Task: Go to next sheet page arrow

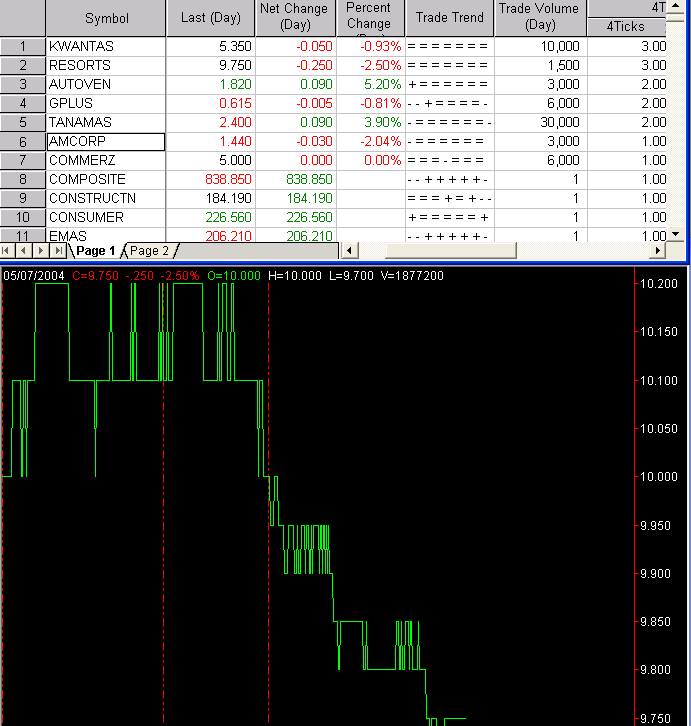Action: pos(41,250)
